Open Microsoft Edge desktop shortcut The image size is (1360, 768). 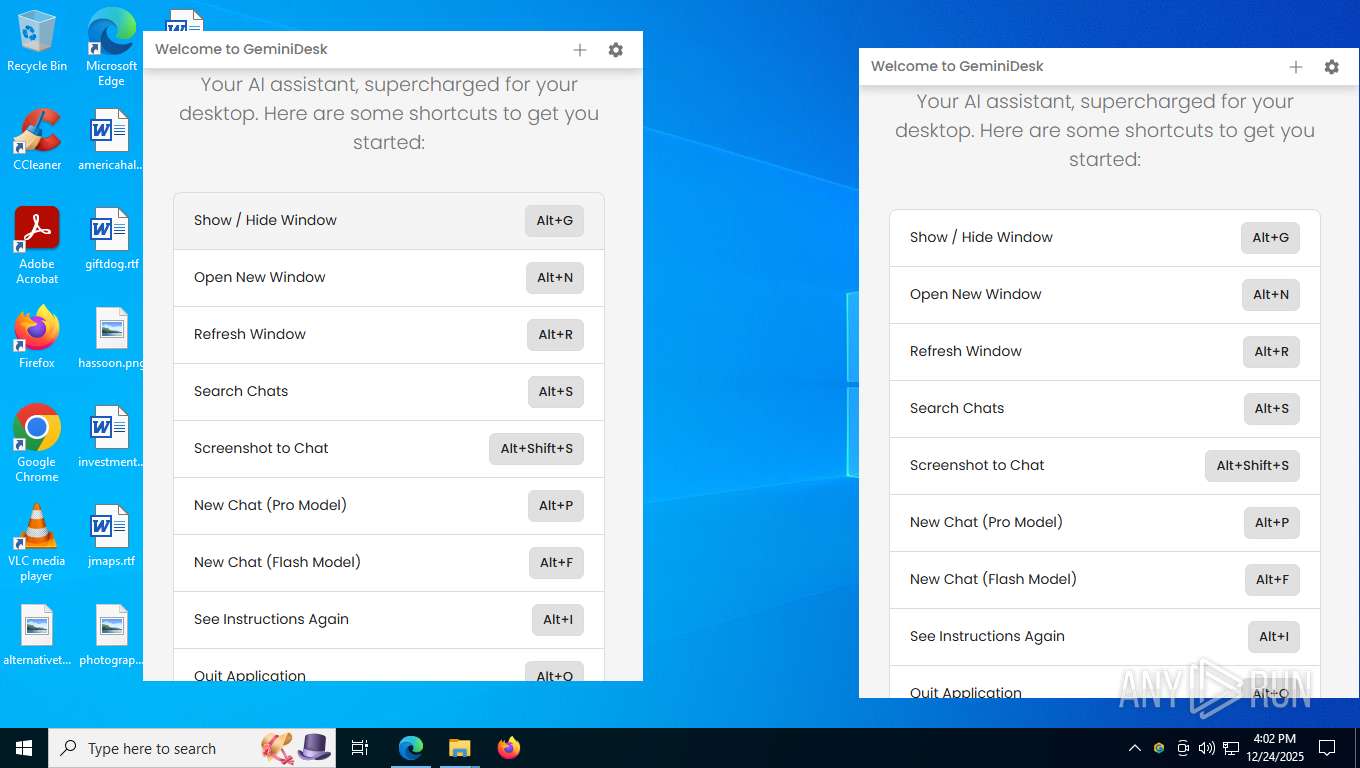[111, 47]
